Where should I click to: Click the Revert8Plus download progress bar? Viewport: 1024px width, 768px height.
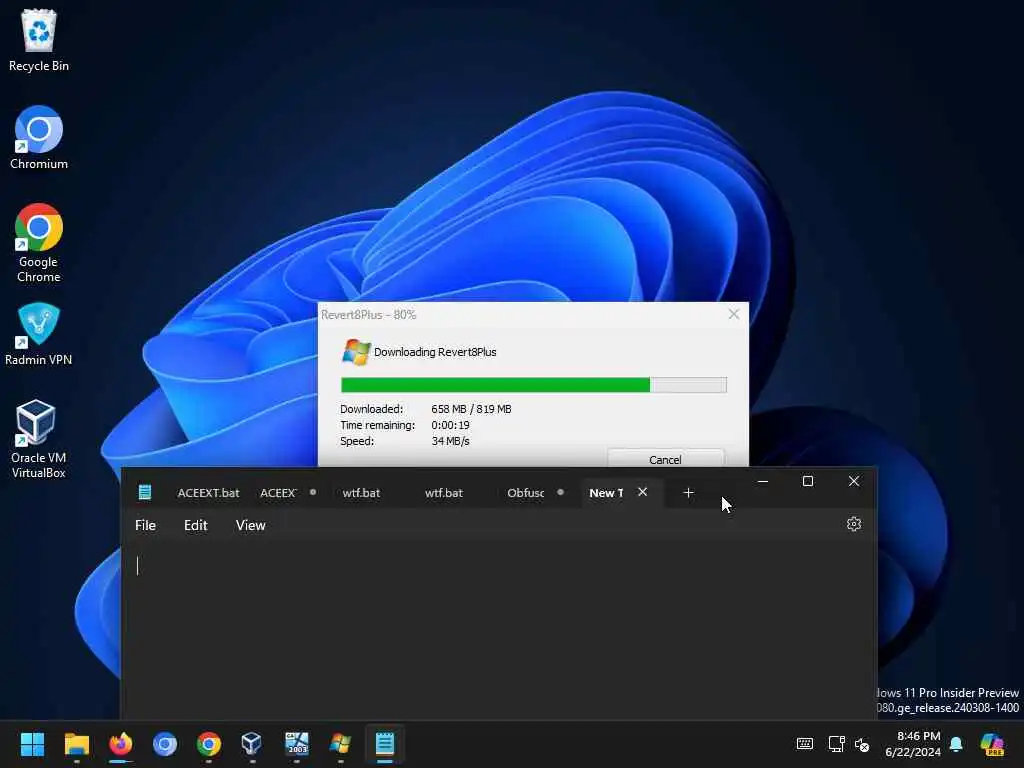pos(534,385)
